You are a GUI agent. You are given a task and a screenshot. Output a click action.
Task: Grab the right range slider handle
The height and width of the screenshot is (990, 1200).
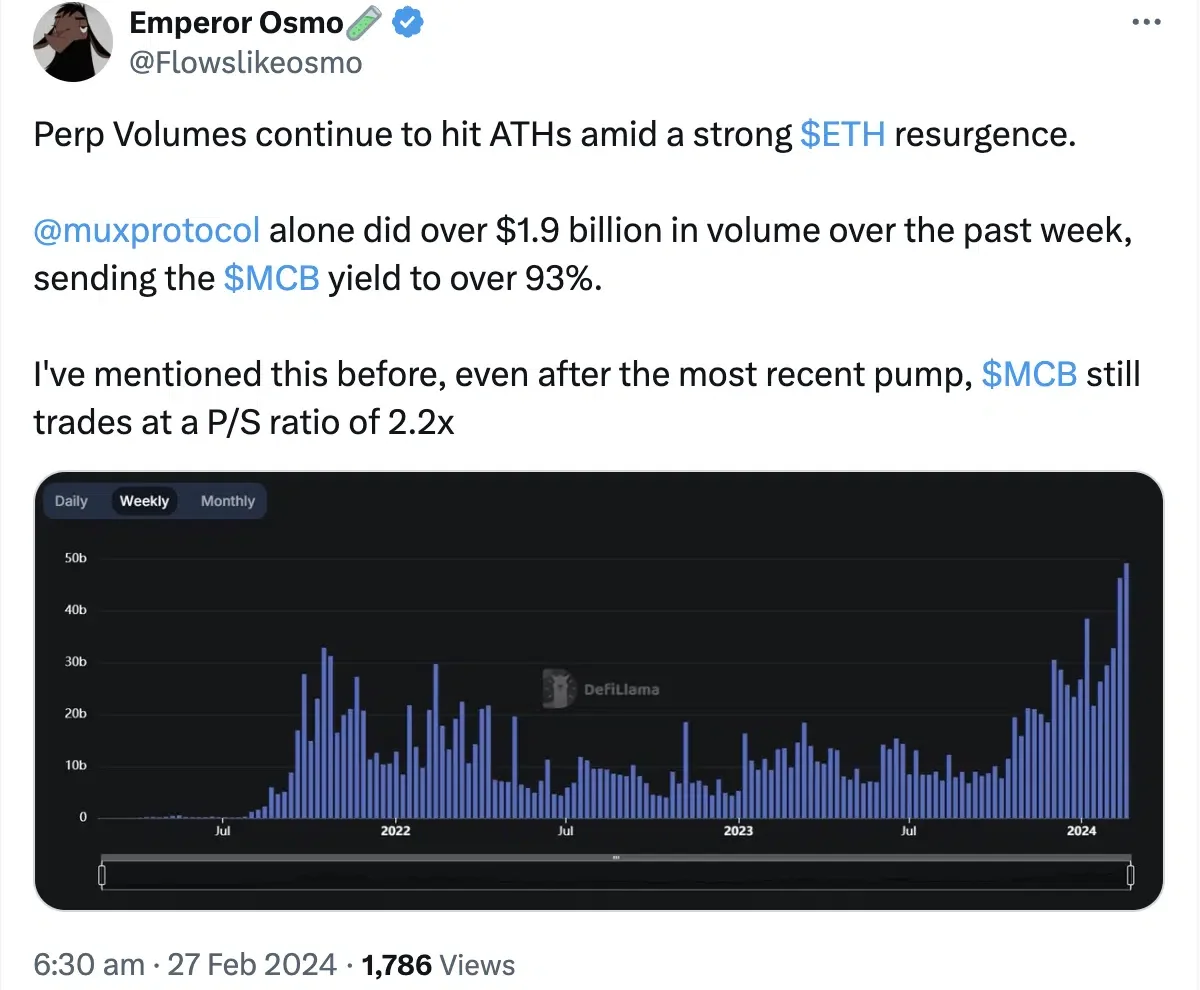1131,876
